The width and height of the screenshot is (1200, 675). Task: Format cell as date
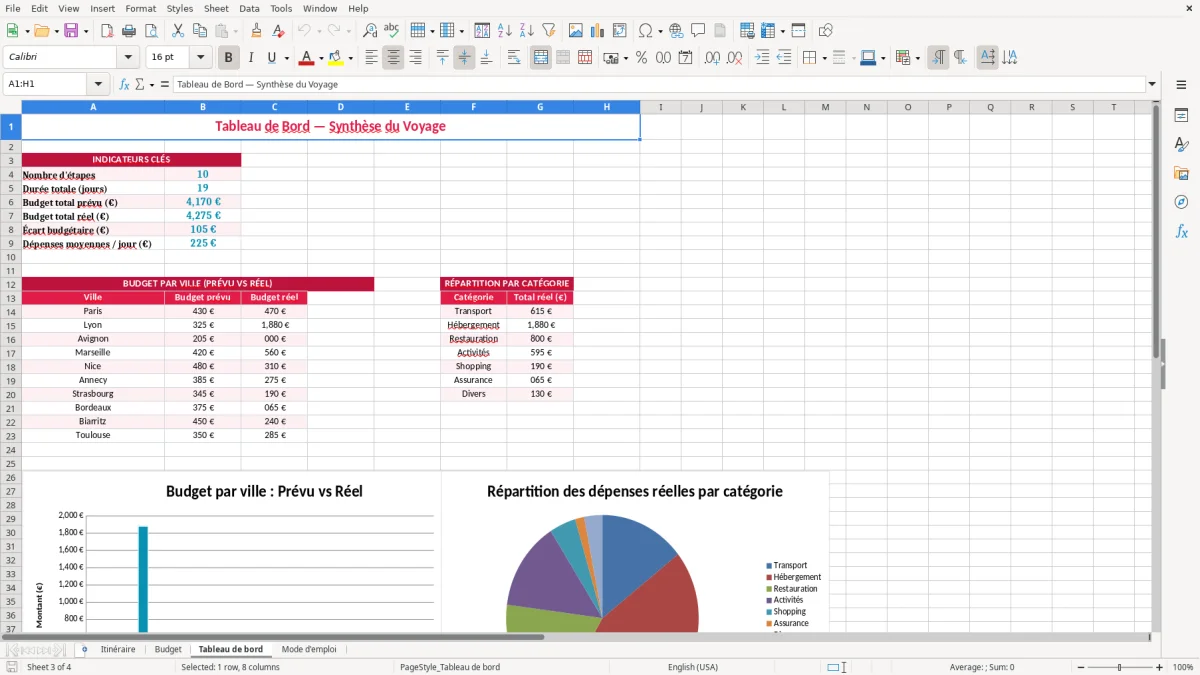(x=685, y=58)
